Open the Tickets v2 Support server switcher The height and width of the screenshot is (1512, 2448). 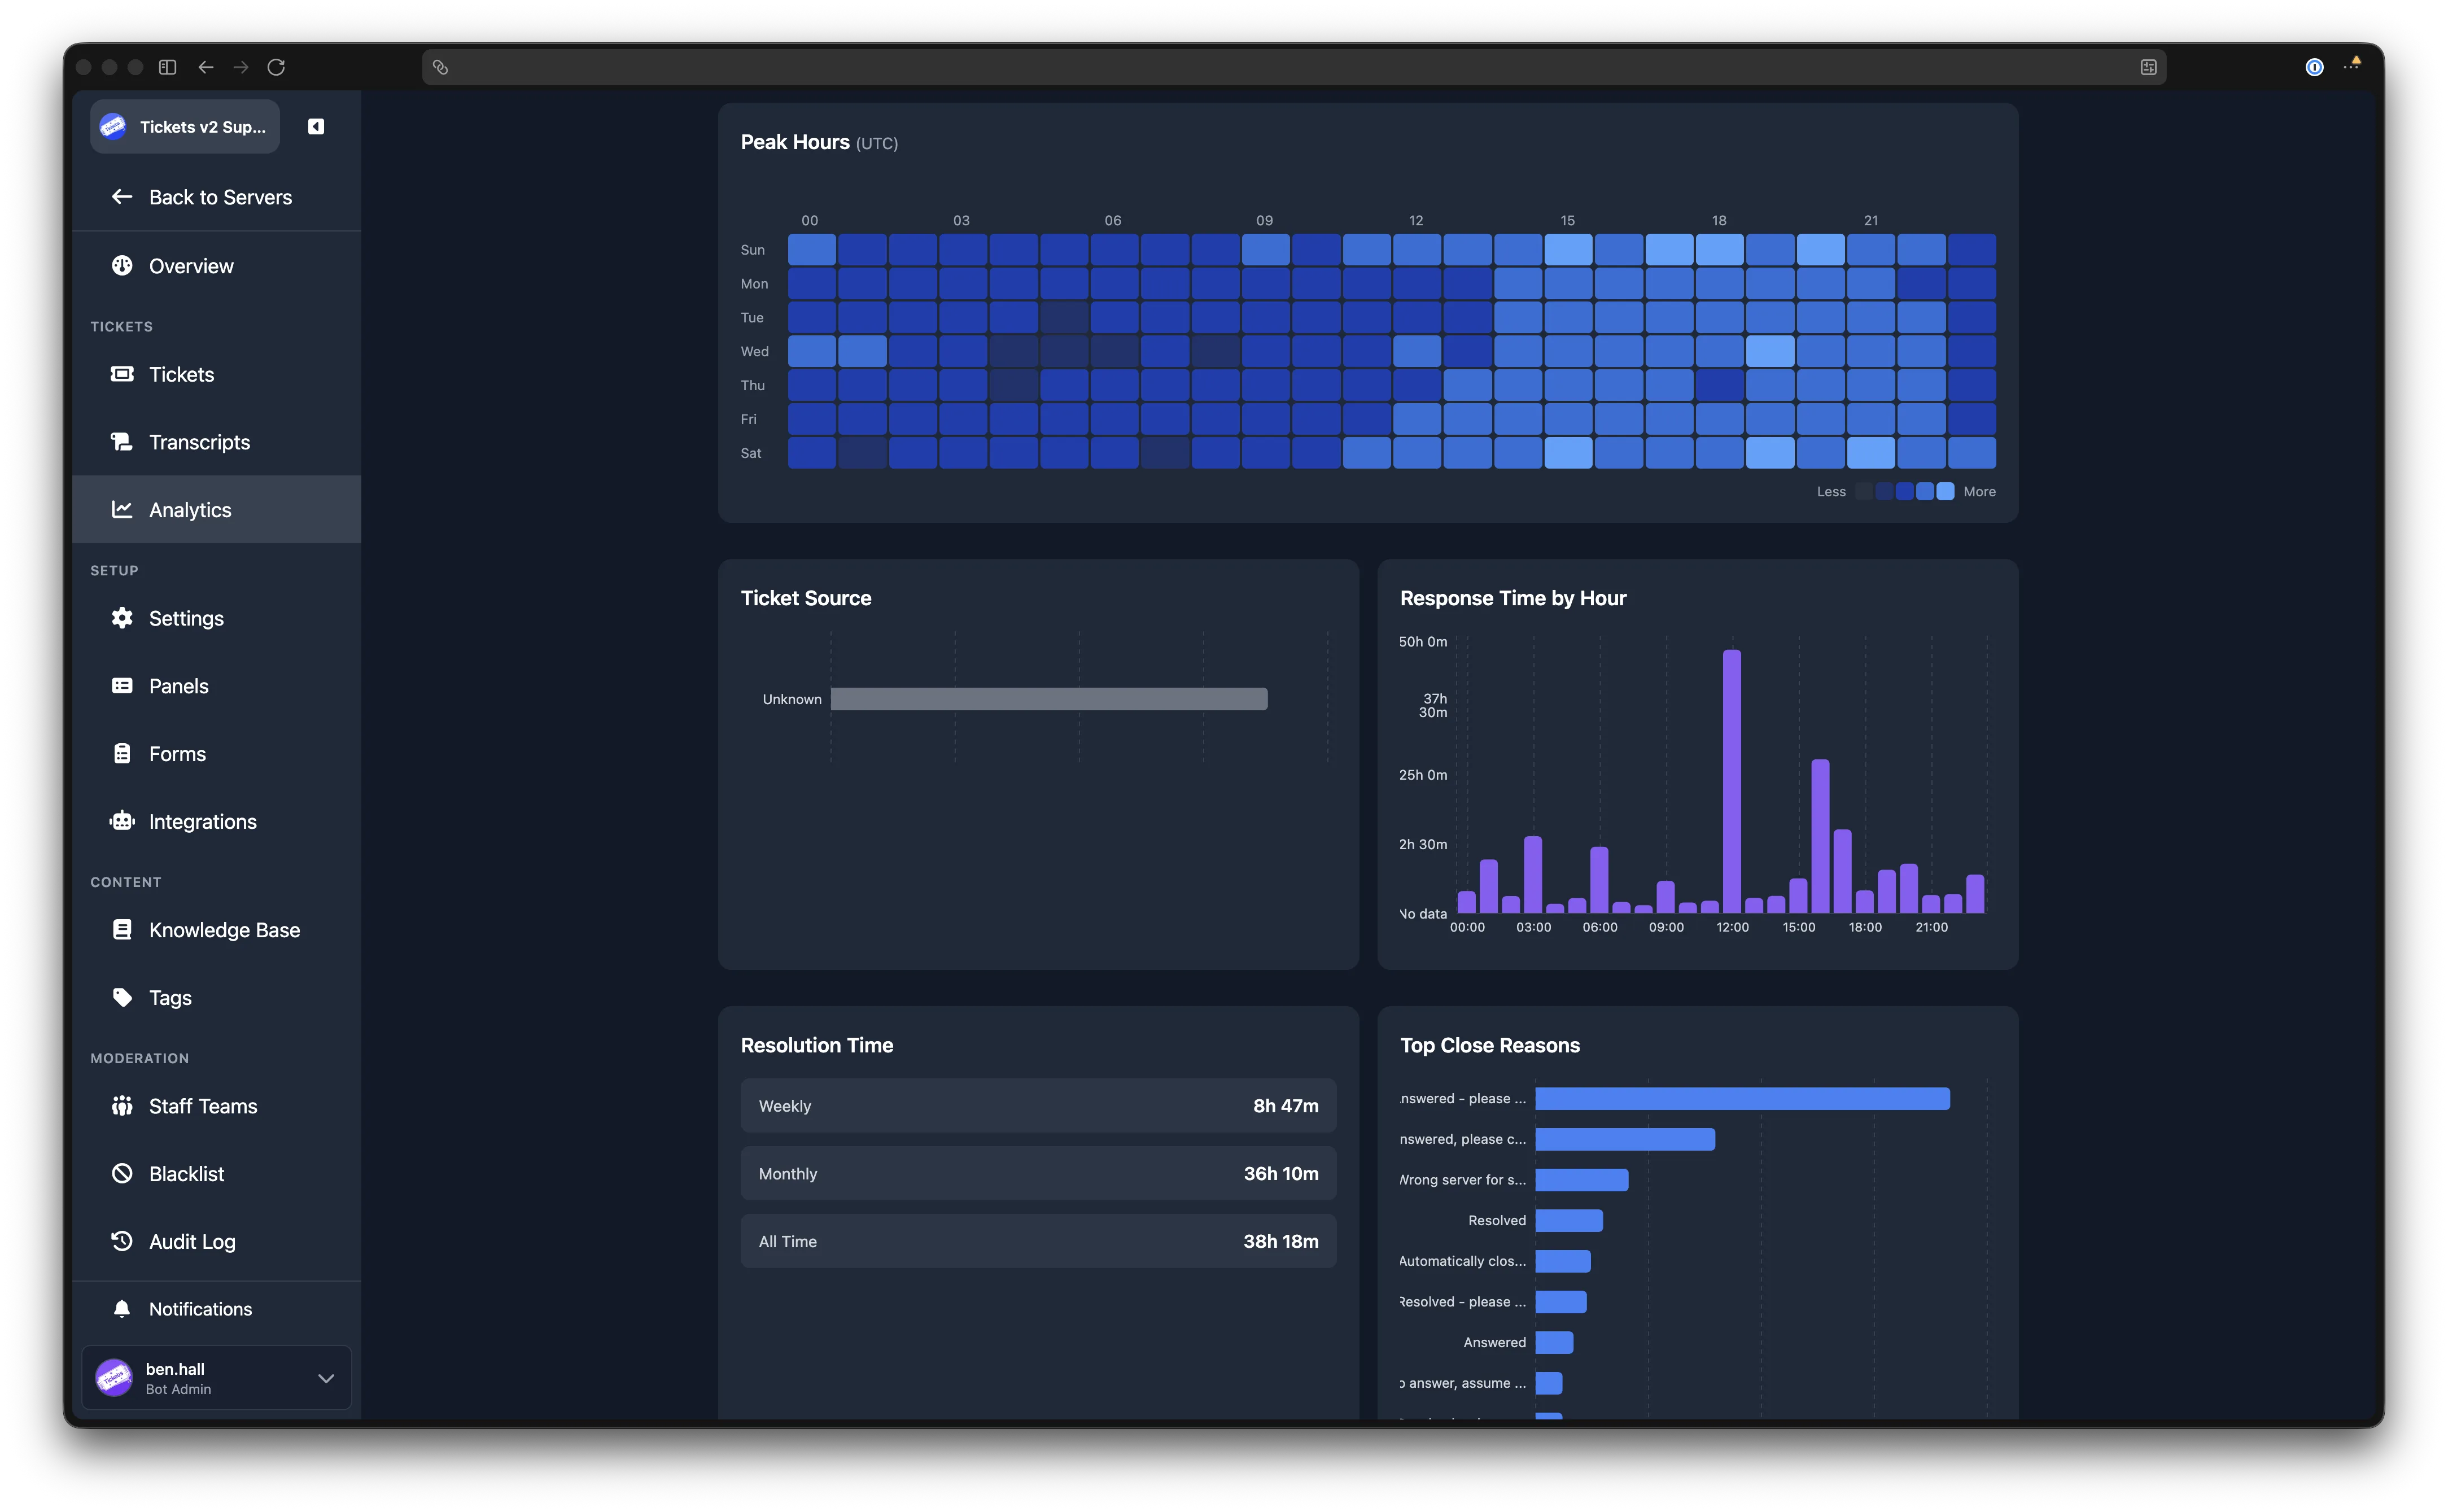click(185, 126)
